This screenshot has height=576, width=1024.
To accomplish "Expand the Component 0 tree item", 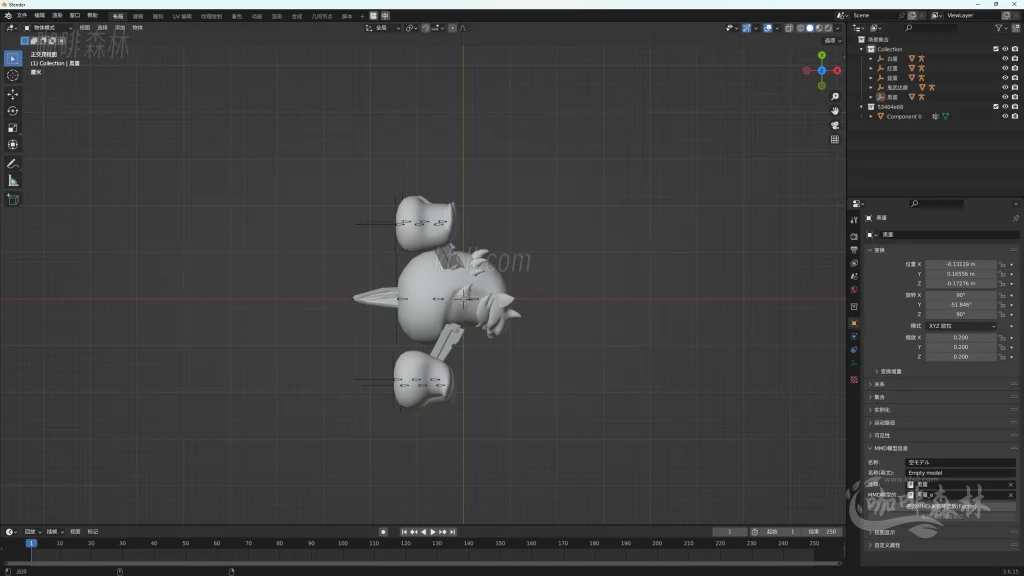I will [871, 117].
